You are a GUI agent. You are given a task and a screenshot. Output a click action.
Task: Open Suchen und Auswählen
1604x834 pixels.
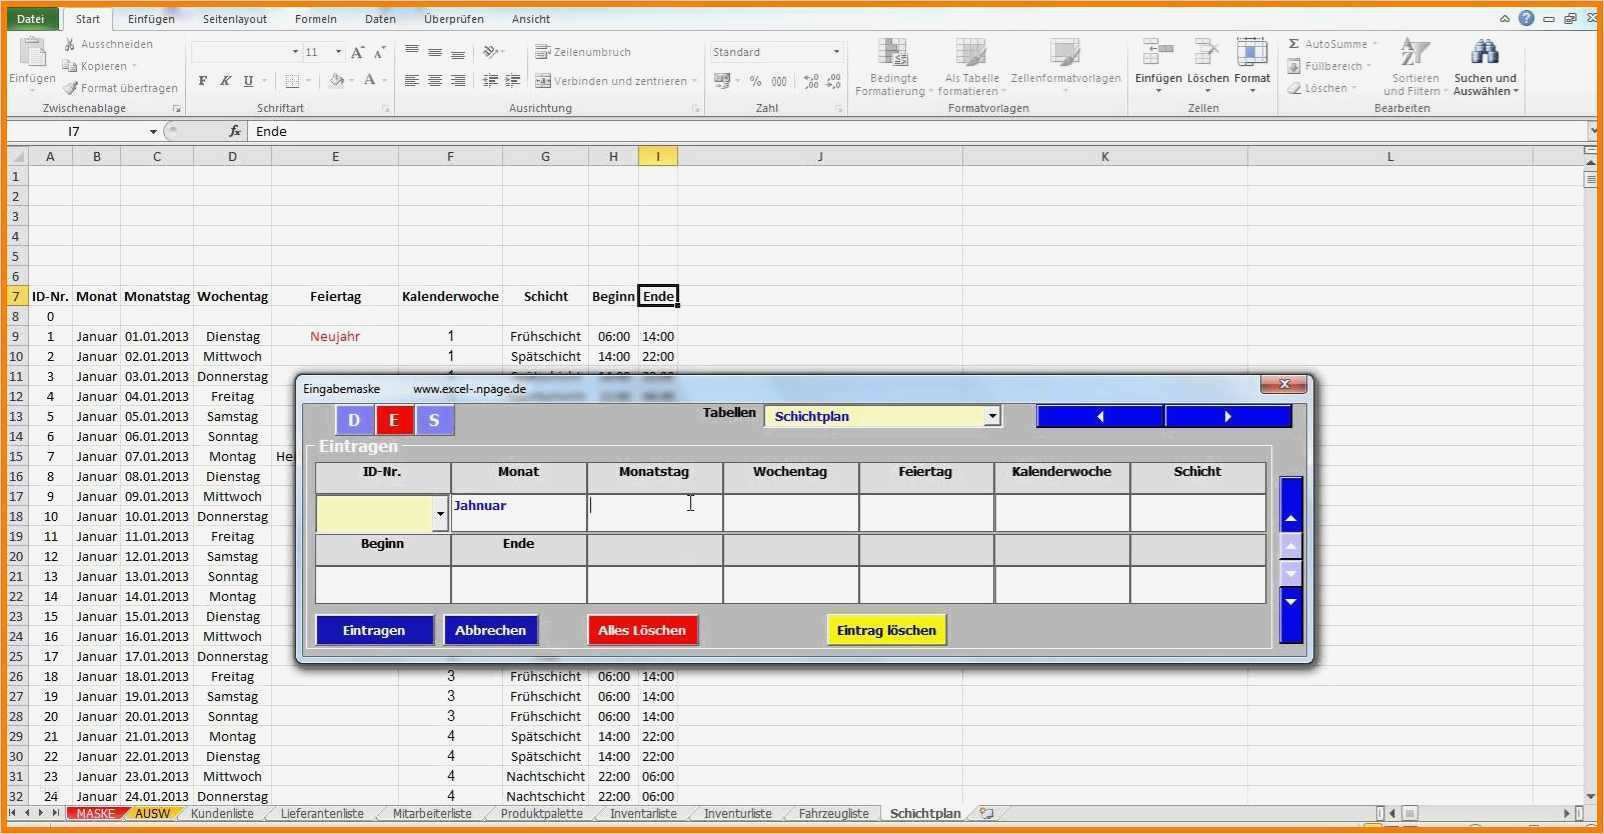[1485, 67]
